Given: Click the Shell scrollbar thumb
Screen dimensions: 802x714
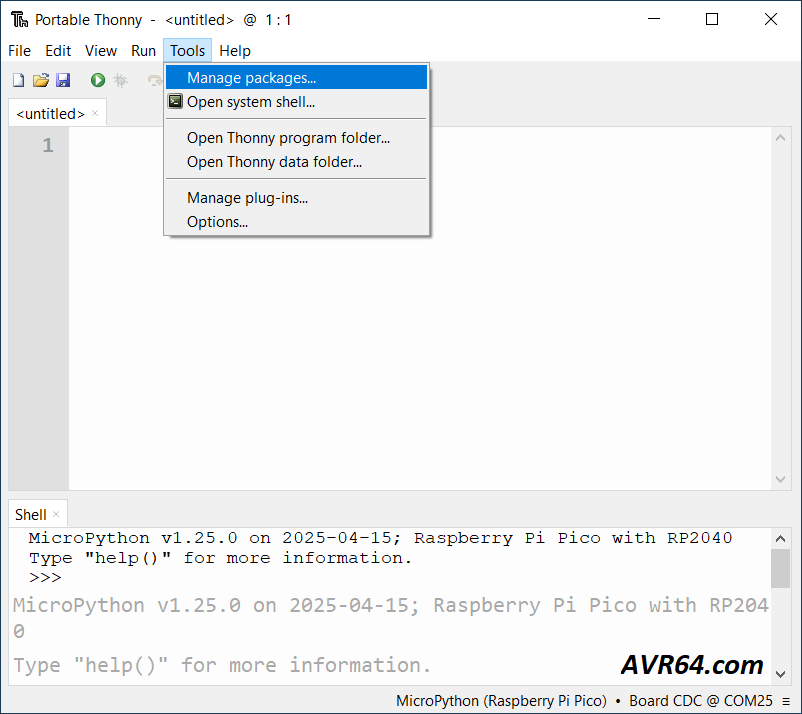Looking at the screenshot, I should click(781, 569).
